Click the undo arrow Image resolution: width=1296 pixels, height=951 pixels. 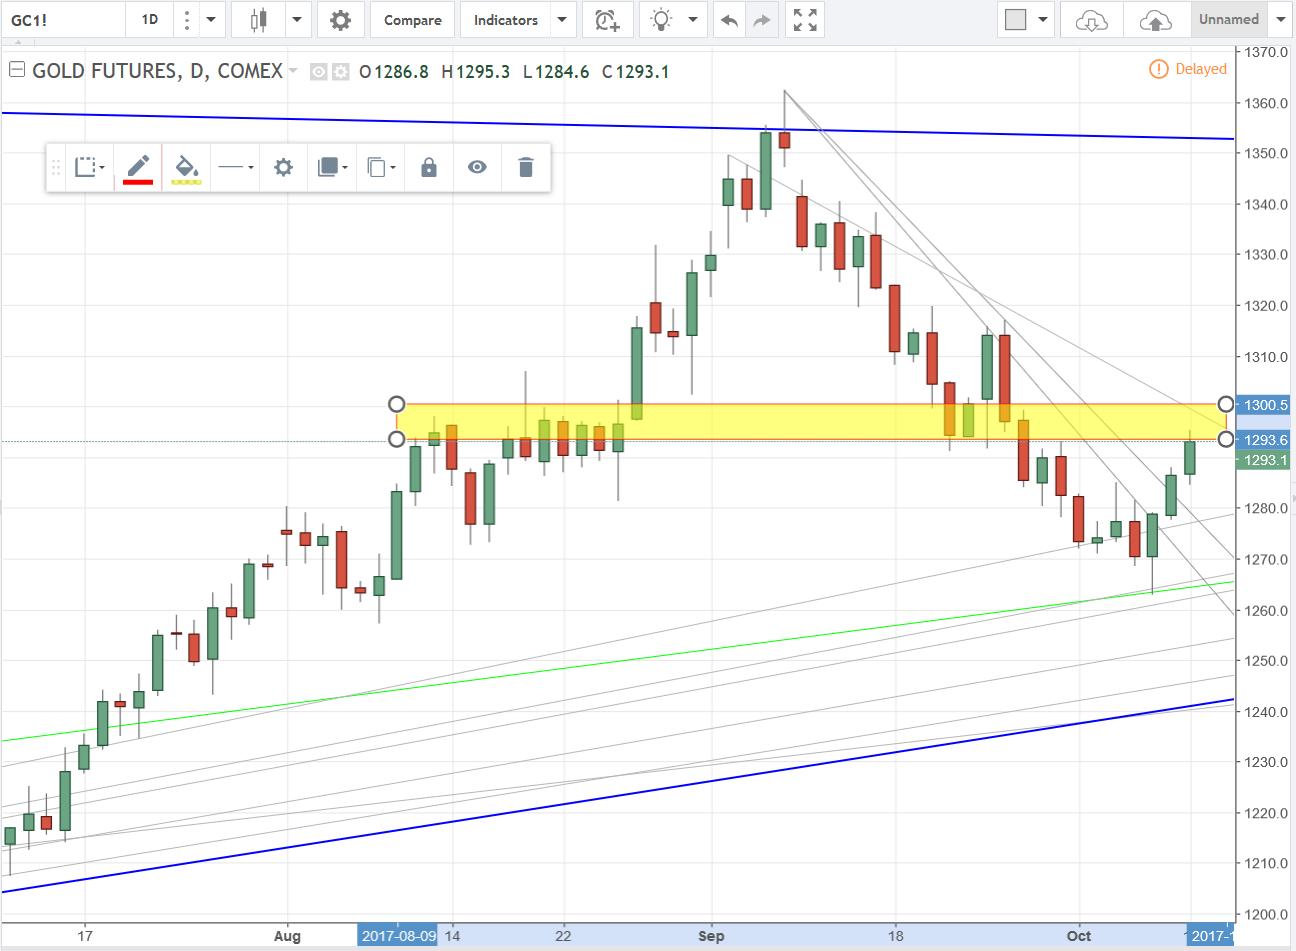(729, 20)
